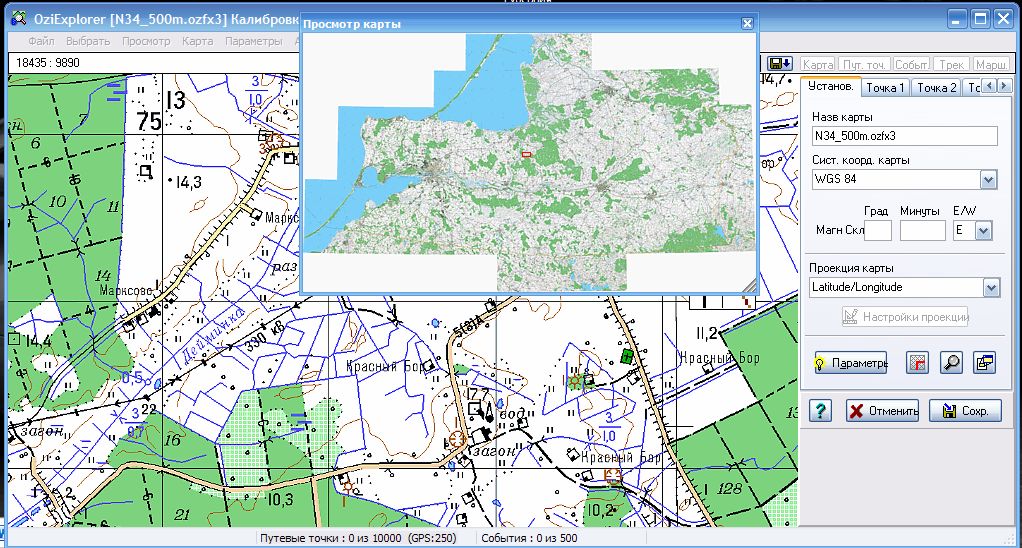Click the Параметры button with lightbulb
Screen dimensions: 1022x548
tap(851, 363)
